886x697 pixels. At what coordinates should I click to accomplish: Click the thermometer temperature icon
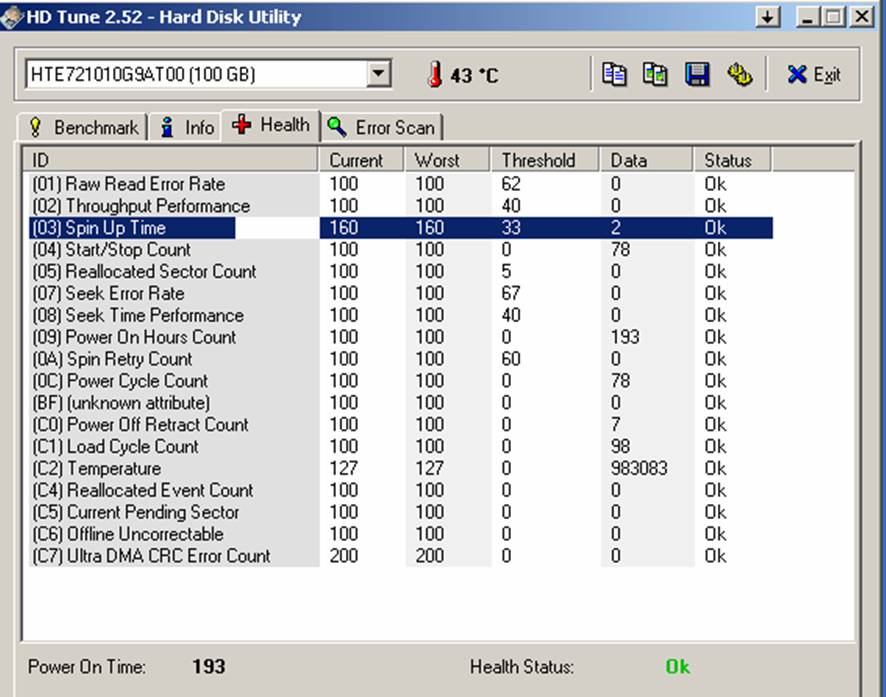pos(434,75)
